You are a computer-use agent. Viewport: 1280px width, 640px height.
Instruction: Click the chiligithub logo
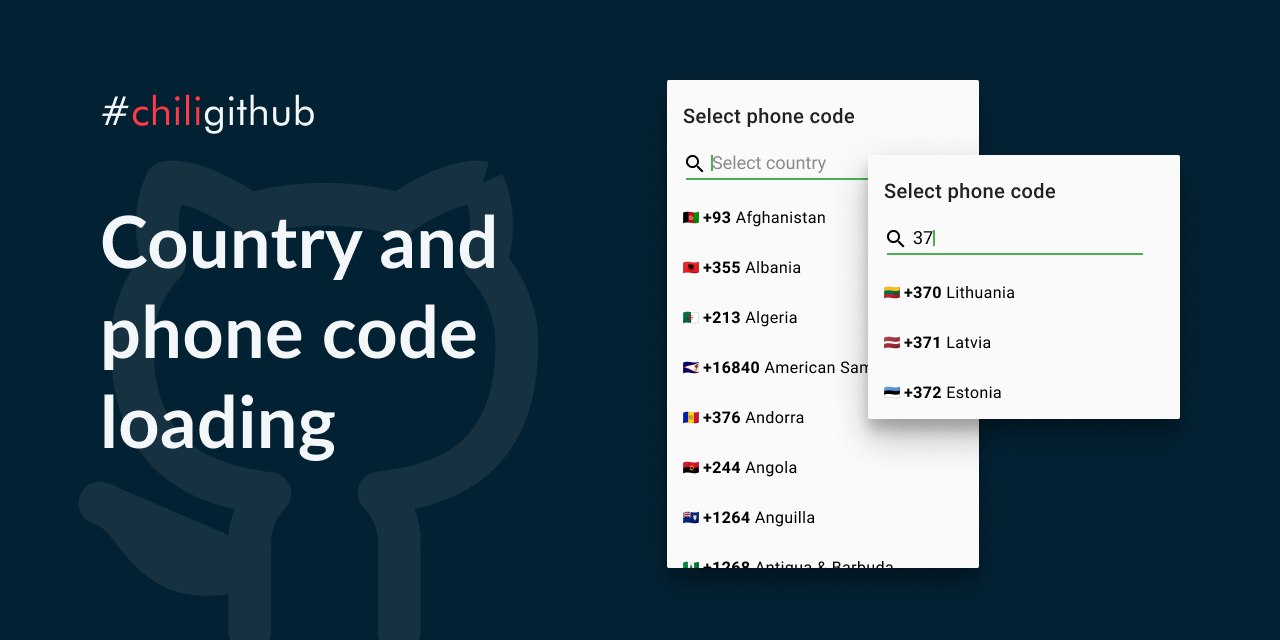pyautogui.click(x=207, y=113)
